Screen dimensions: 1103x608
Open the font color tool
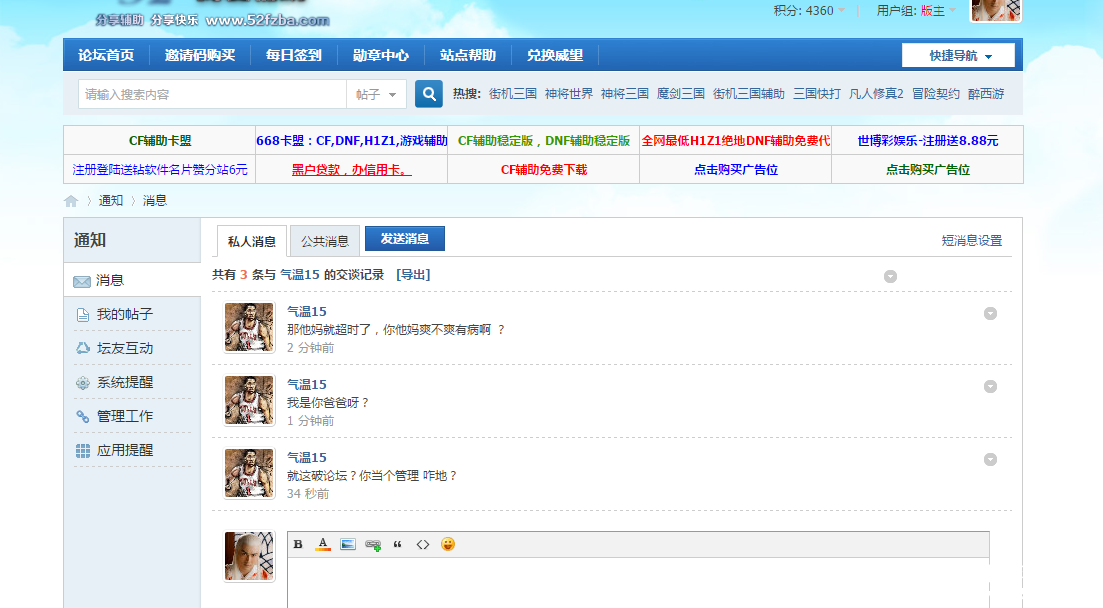(323, 544)
